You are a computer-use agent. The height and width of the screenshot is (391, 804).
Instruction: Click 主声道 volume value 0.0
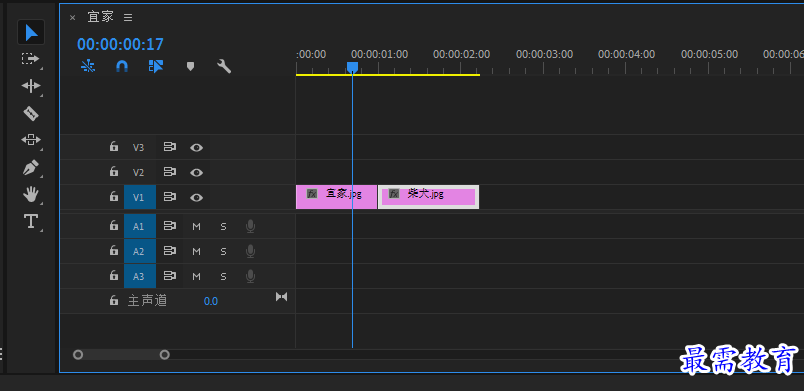(x=211, y=301)
